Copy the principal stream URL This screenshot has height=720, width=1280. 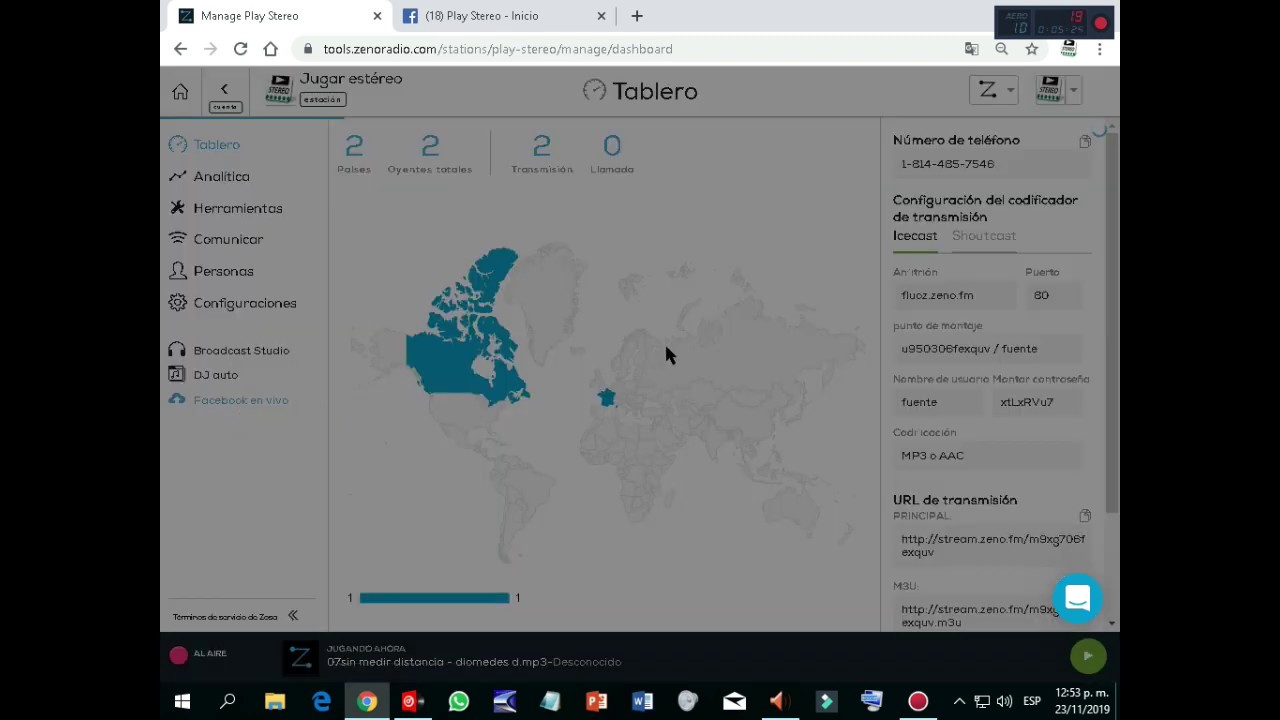click(x=1085, y=516)
